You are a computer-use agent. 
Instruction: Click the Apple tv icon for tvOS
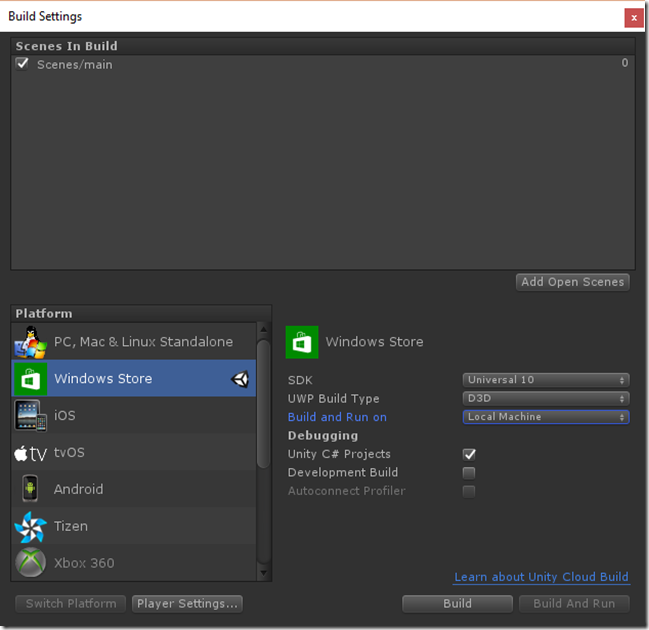pyautogui.click(x=31, y=454)
